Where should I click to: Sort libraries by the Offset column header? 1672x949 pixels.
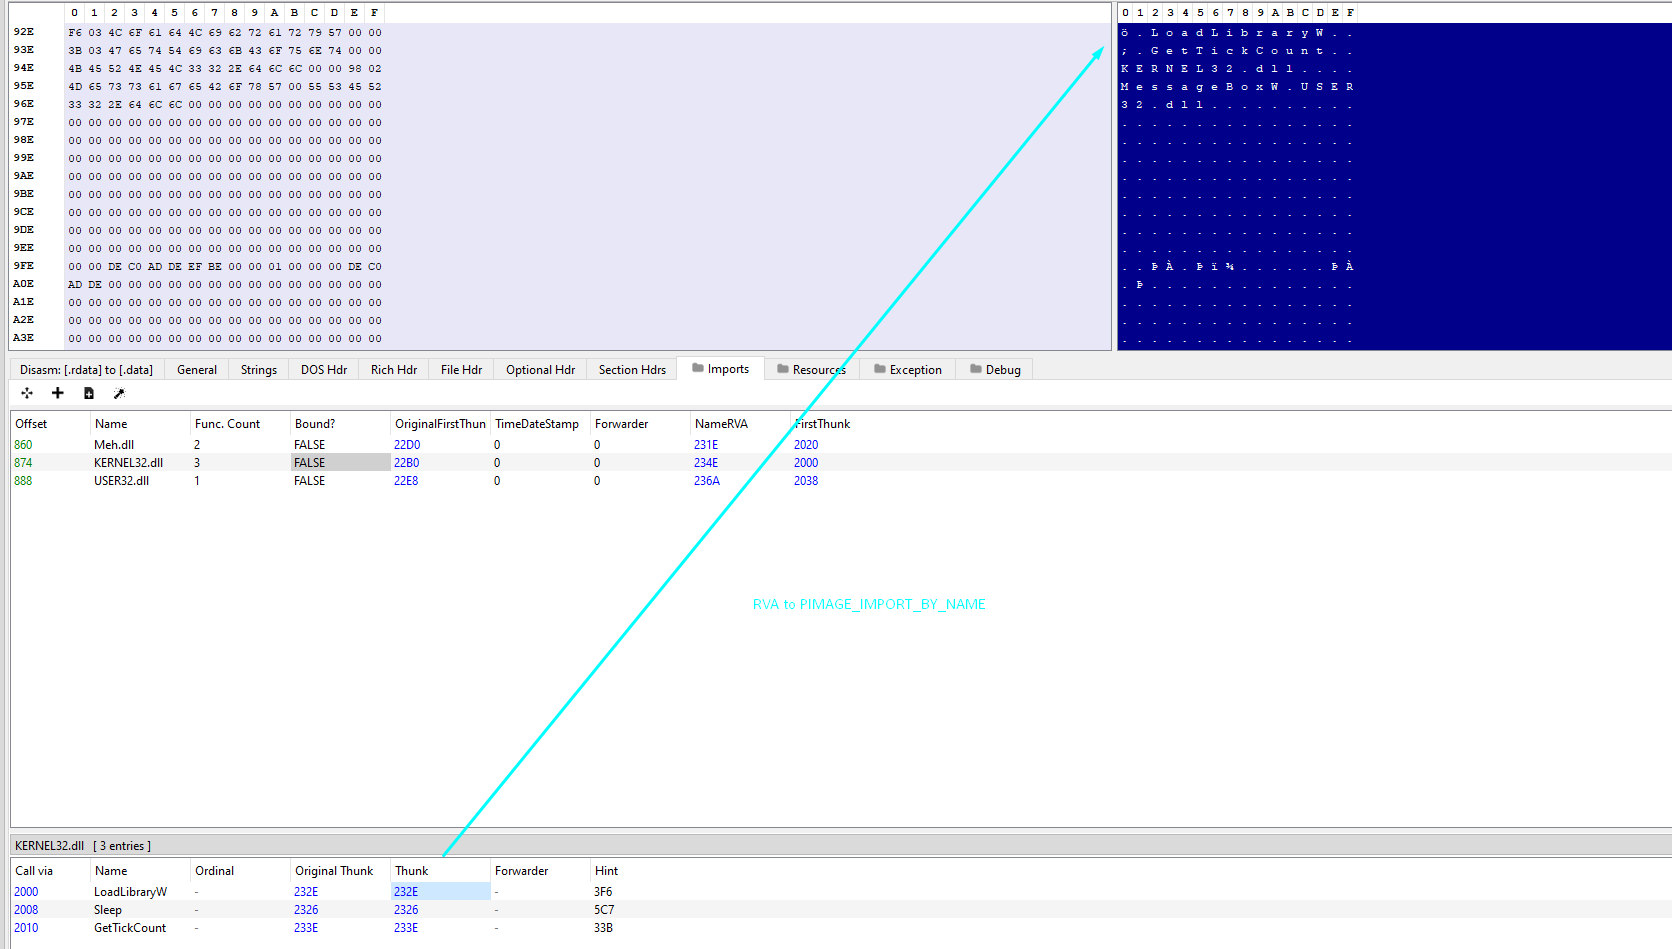click(x=50, y=424)
